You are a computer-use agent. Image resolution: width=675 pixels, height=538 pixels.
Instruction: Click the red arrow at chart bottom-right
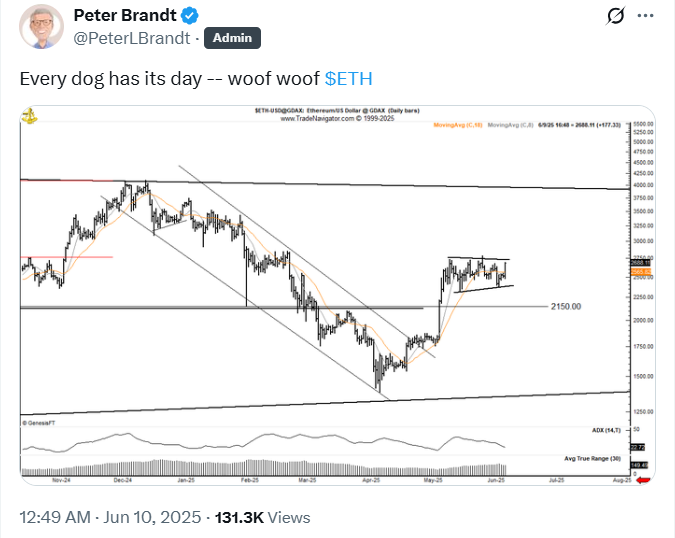(x=643, y=481)
